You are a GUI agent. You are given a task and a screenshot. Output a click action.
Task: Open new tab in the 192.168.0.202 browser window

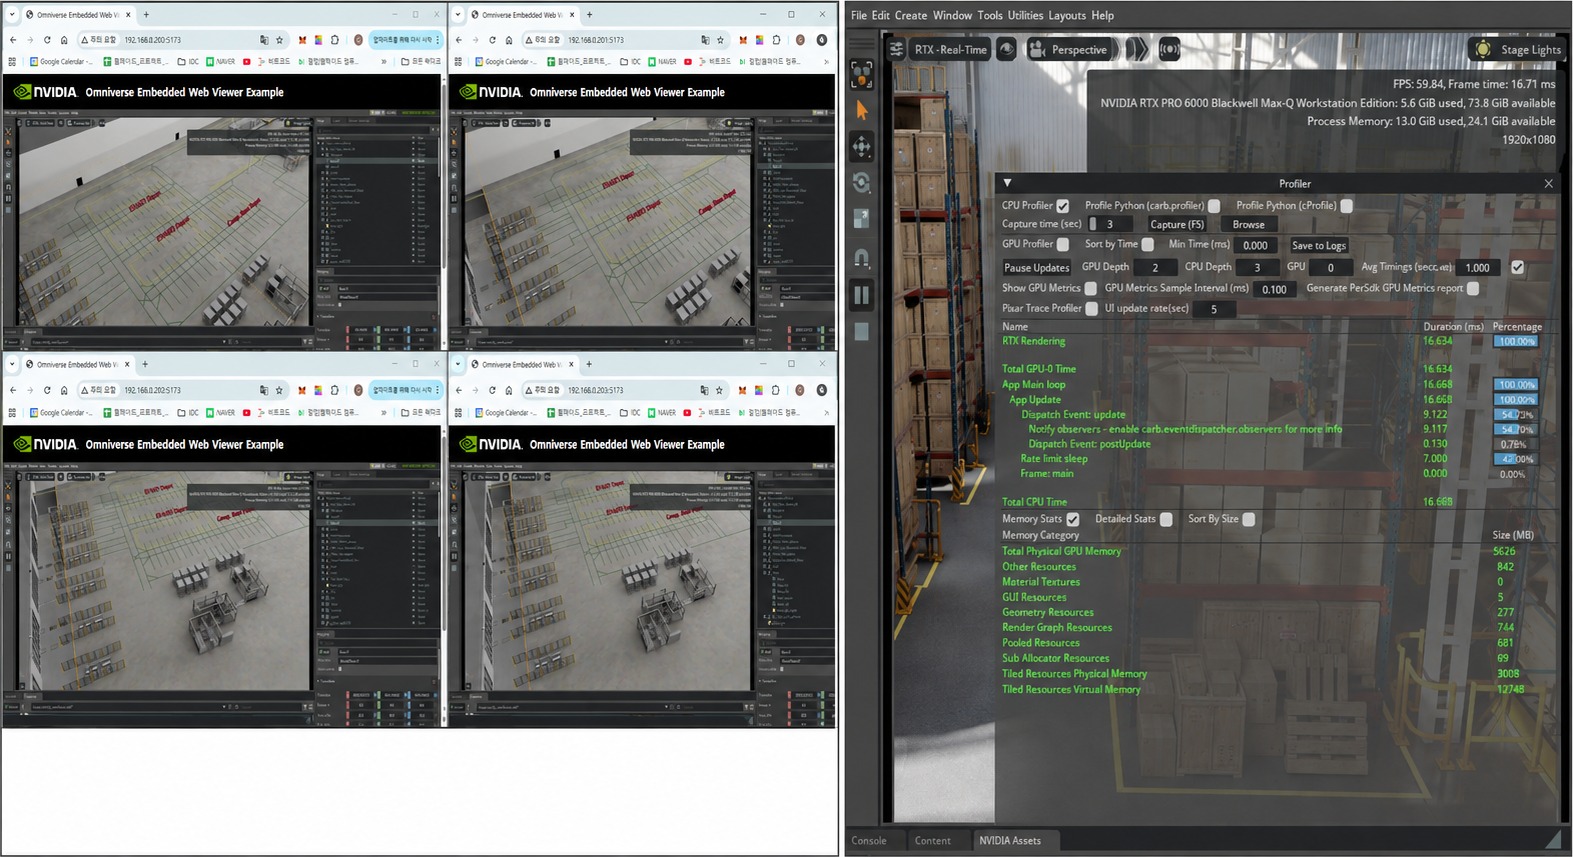click(145, 364)
